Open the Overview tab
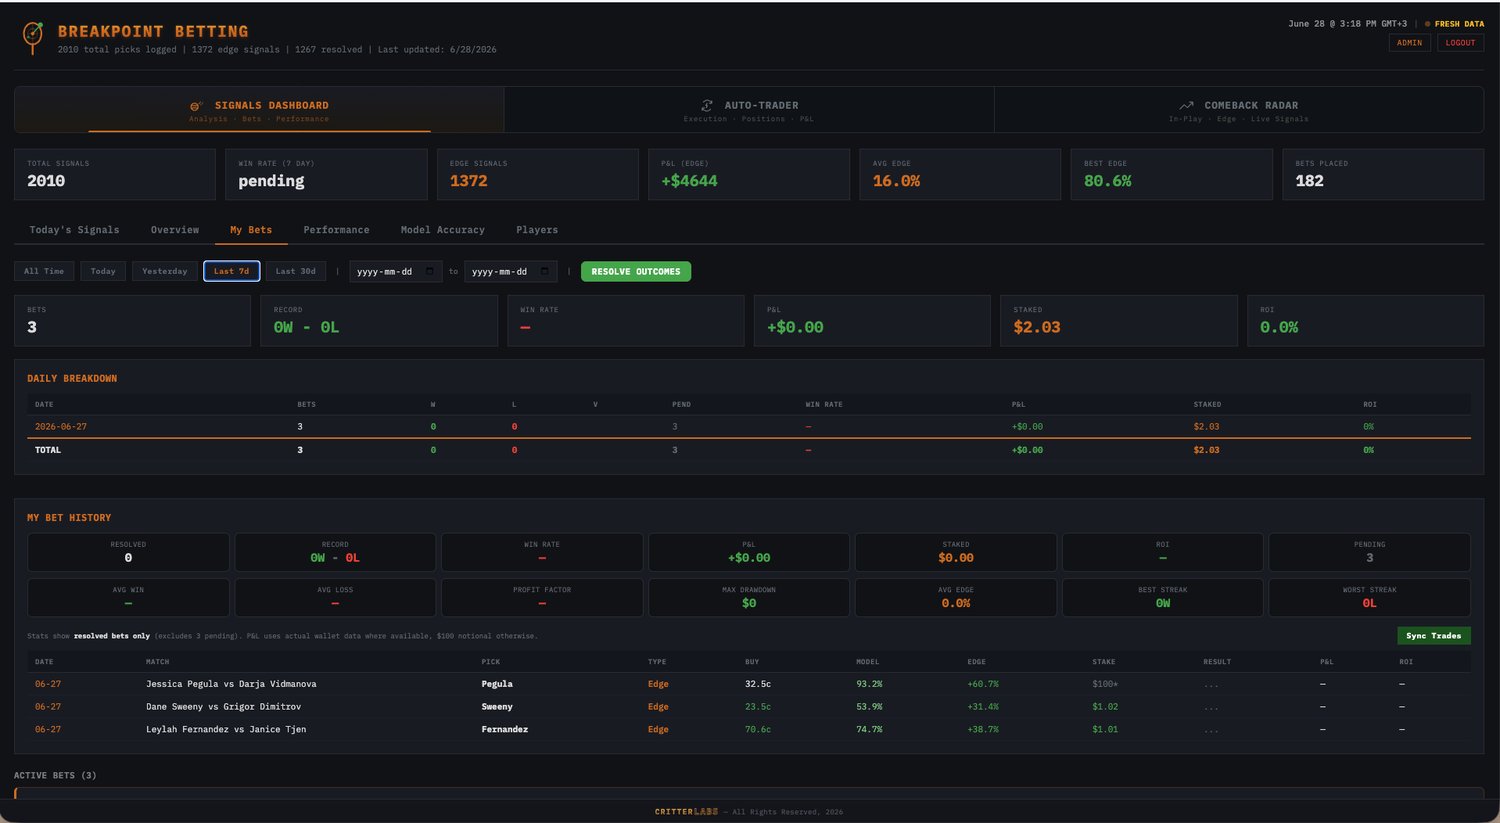The height and width of the screenshot is (823, 1500). pos(175,230)
